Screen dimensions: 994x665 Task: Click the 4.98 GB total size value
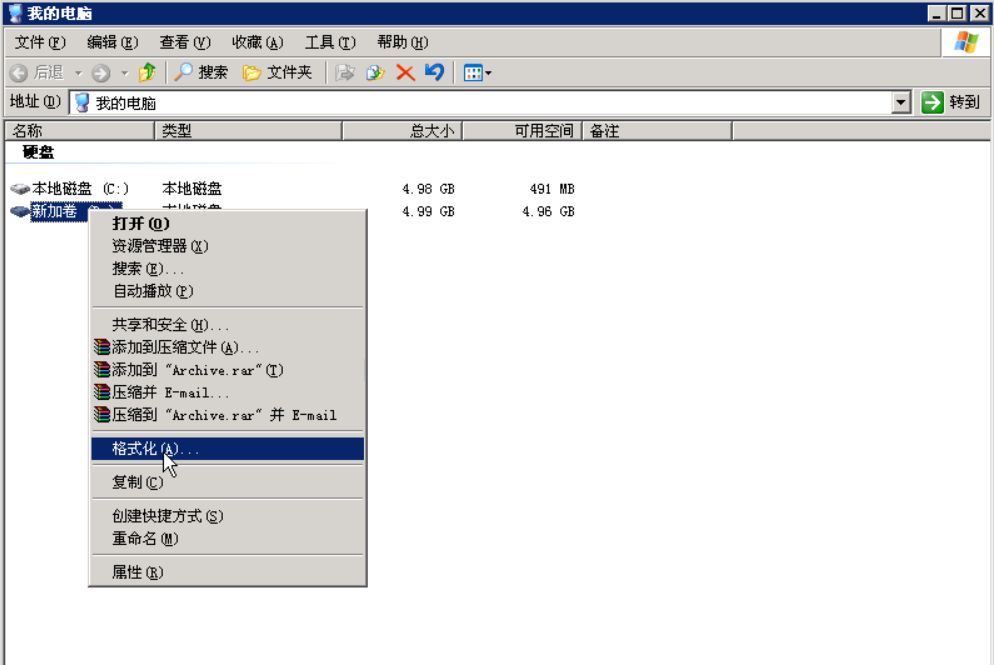429,189
